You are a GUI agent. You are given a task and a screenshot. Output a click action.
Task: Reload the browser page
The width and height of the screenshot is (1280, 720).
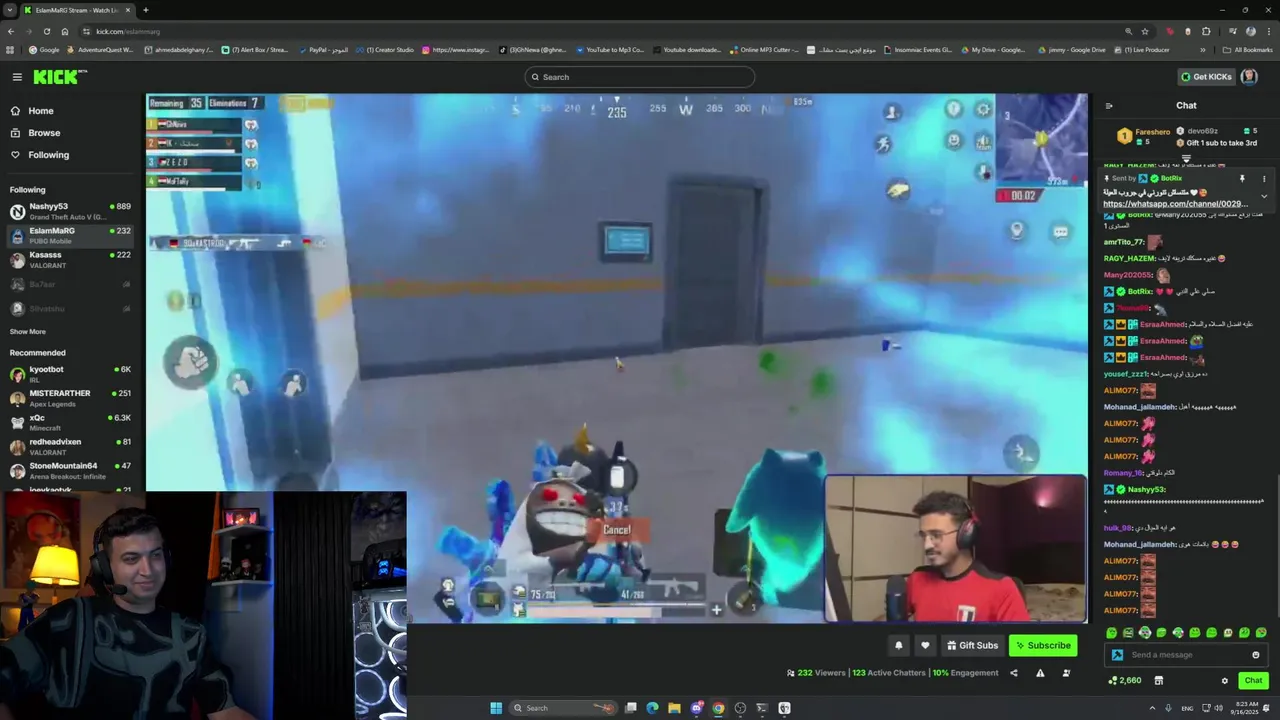(x=46, y=31)
